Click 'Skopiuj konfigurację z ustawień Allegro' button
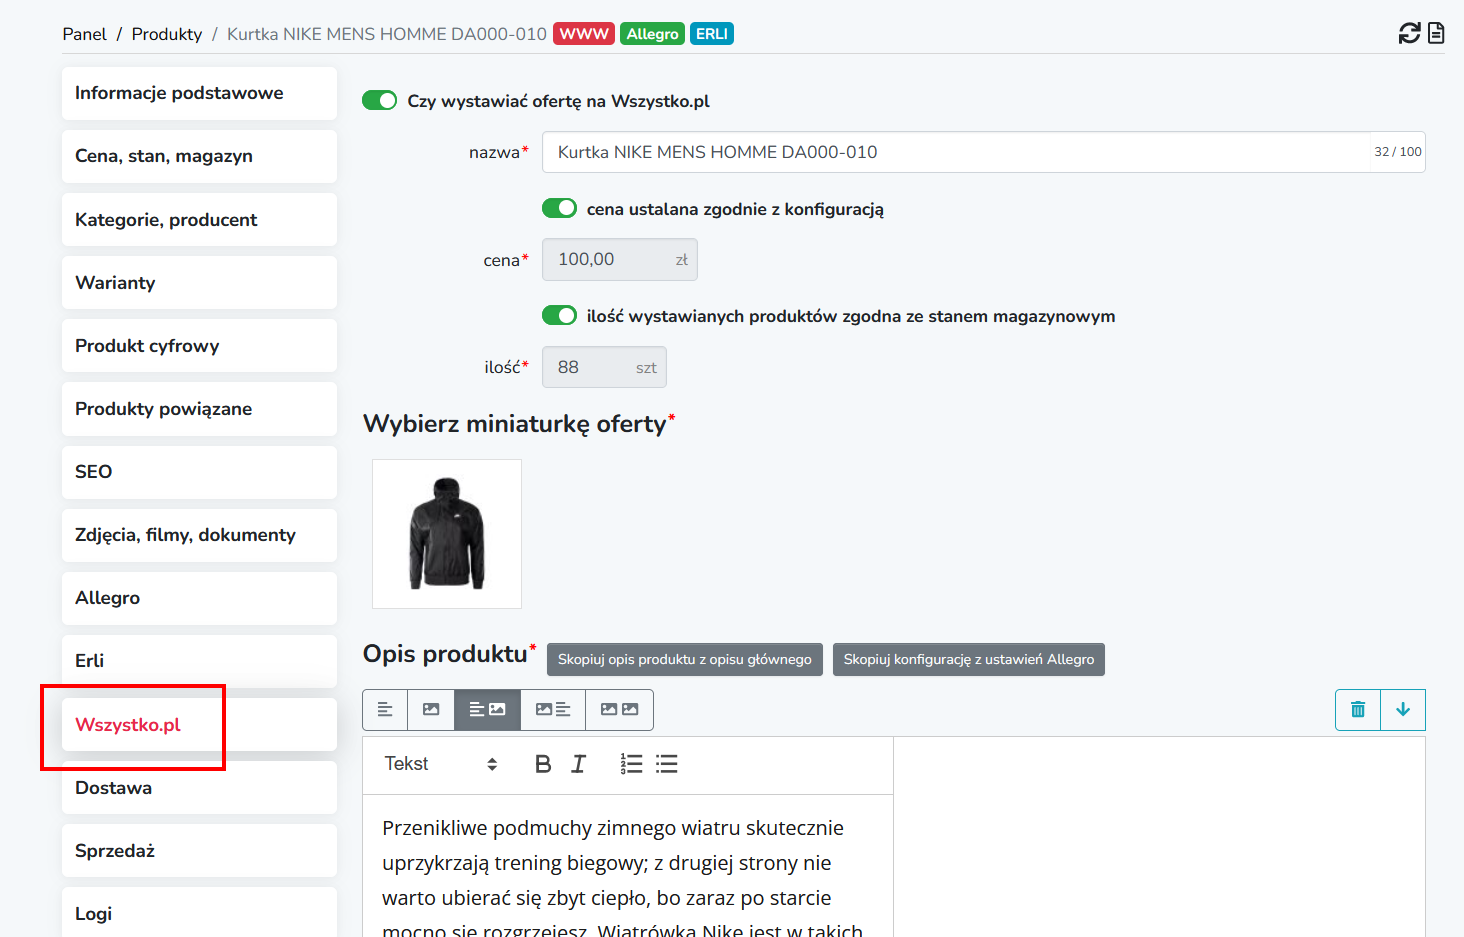Screen dimensions: 1464x937 pos(969,659)
